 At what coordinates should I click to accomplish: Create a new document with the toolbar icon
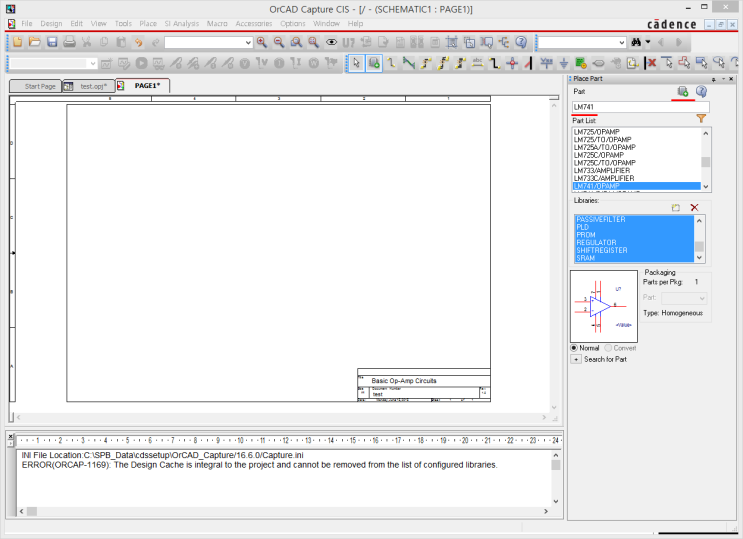coord(18,42)
